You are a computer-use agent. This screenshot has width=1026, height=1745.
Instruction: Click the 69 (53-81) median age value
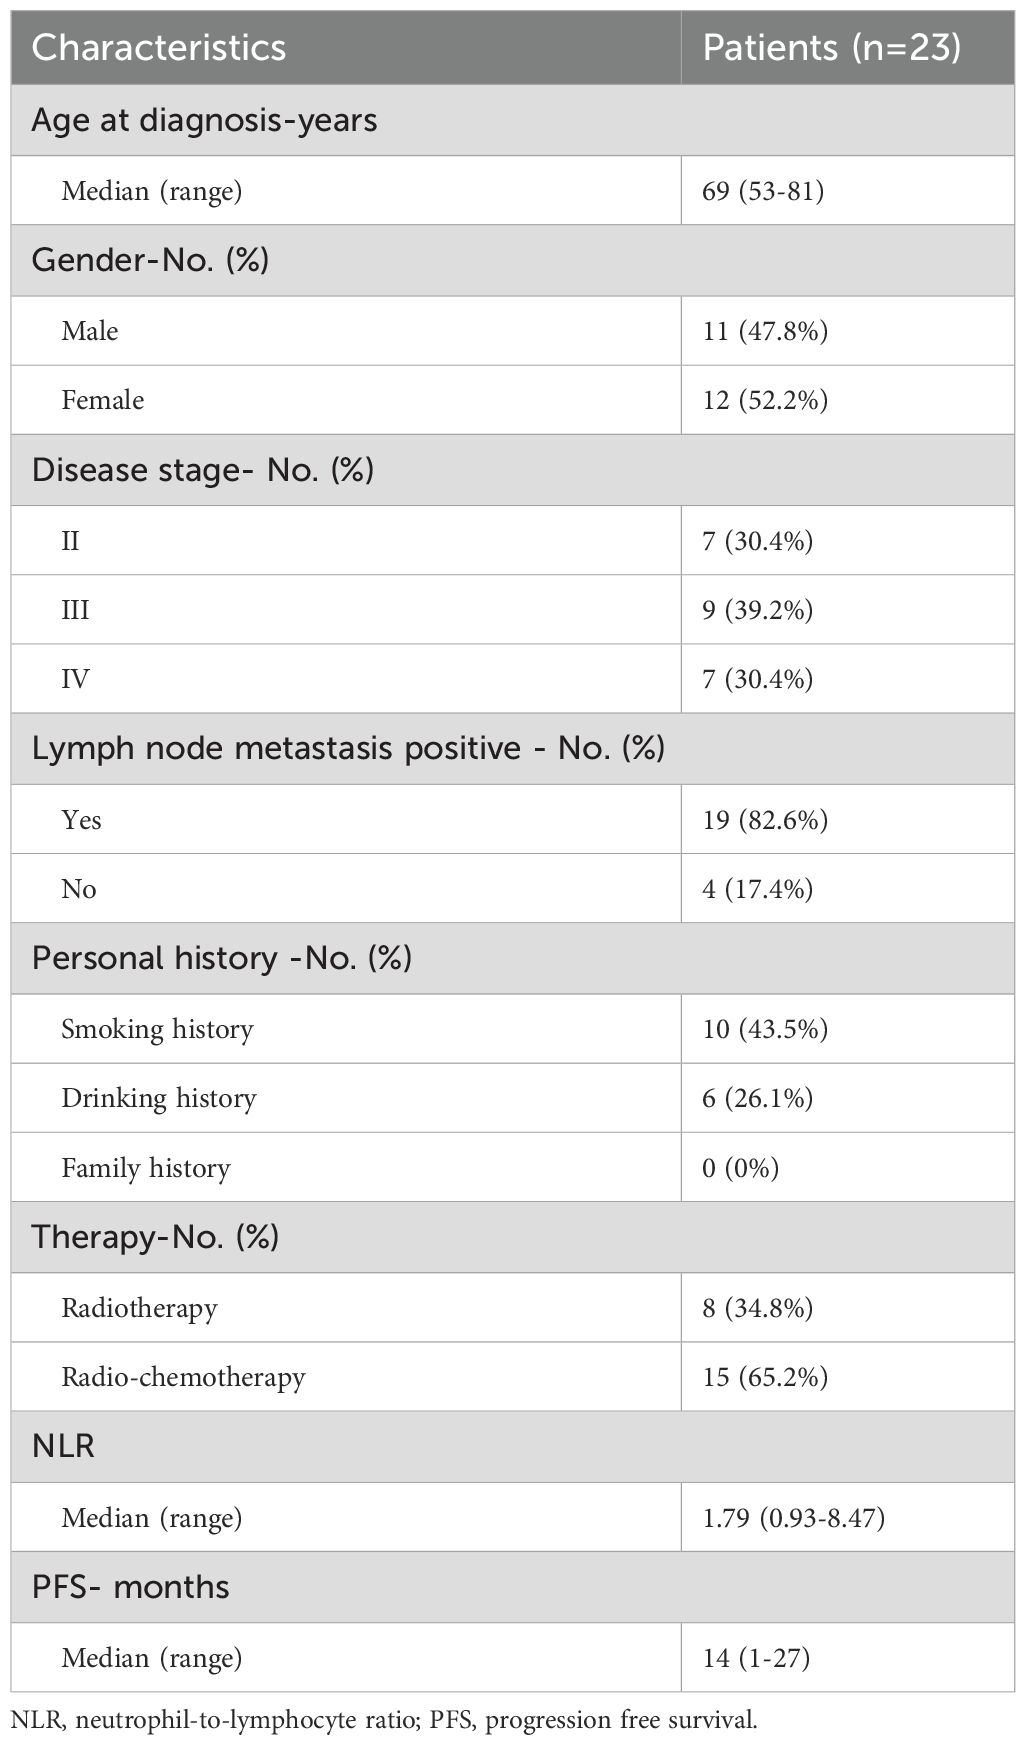pyautogui.click(x=763, y=190)
